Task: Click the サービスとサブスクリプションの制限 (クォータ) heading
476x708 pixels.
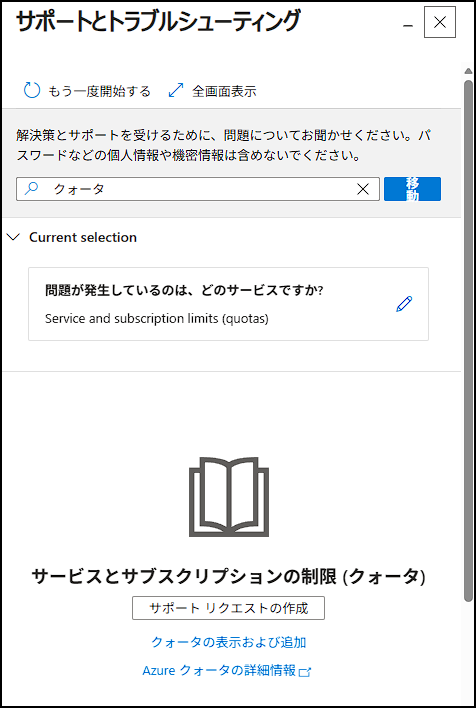Action: 229,577
